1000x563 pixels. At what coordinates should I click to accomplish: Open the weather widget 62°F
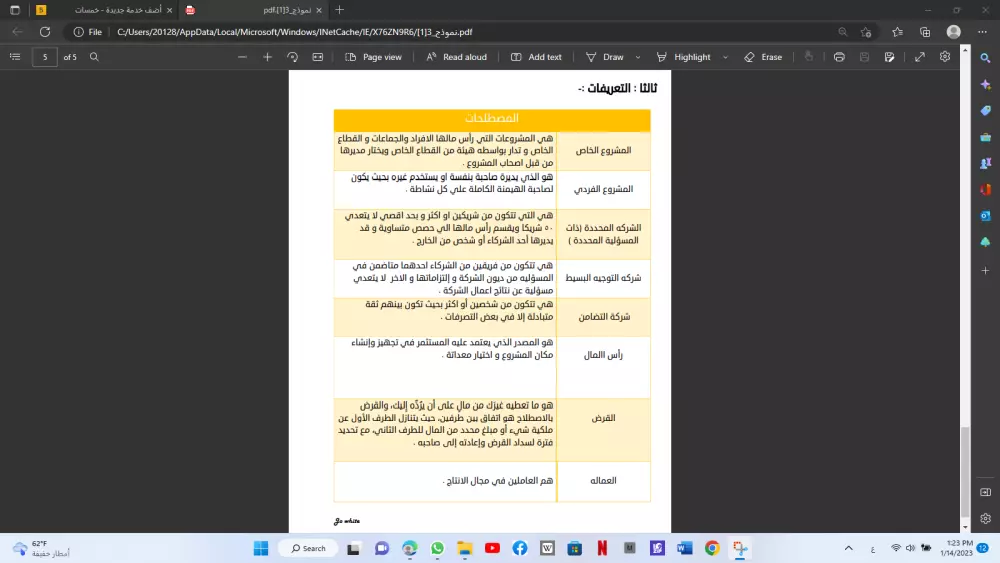coord(41,548)
